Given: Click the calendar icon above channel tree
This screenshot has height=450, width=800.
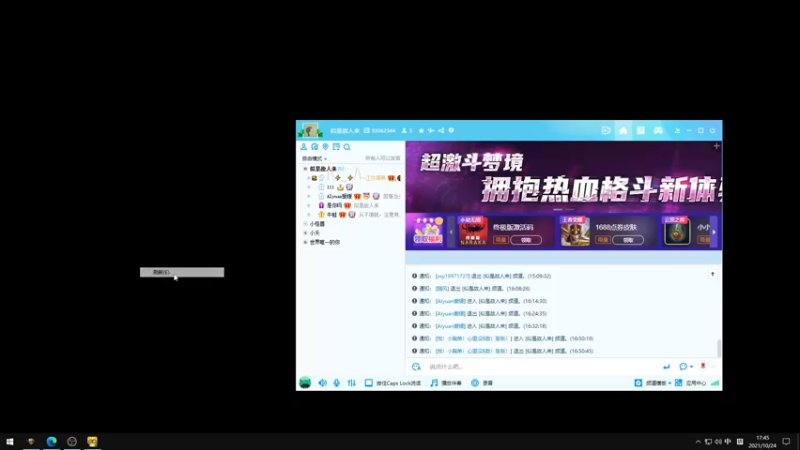Looking at the screenshot, I should click(336, 147).
